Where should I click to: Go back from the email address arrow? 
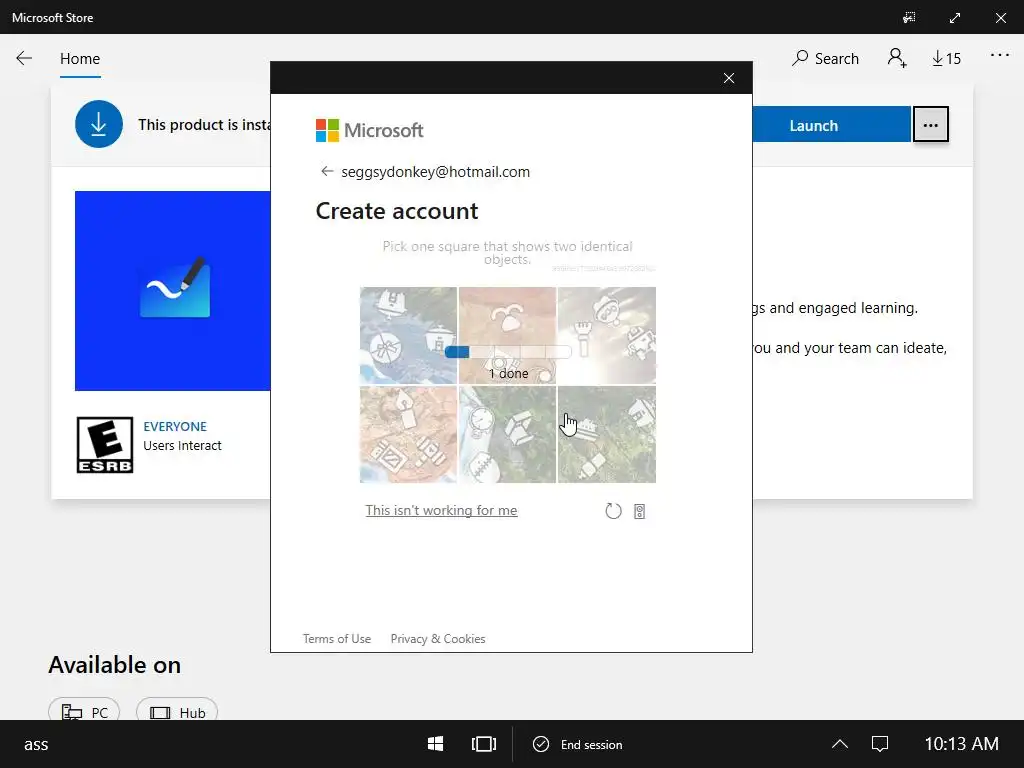[327, 171]
